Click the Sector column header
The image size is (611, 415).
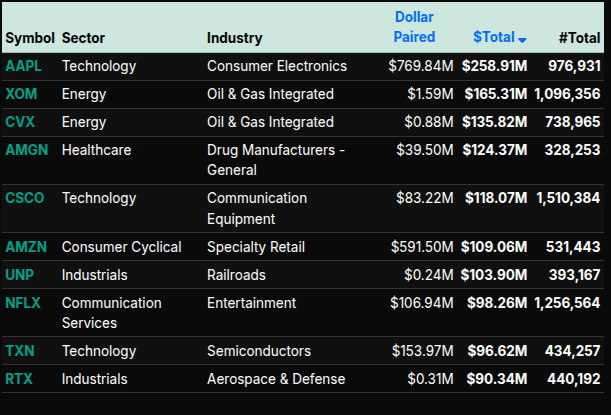(83, 38)
